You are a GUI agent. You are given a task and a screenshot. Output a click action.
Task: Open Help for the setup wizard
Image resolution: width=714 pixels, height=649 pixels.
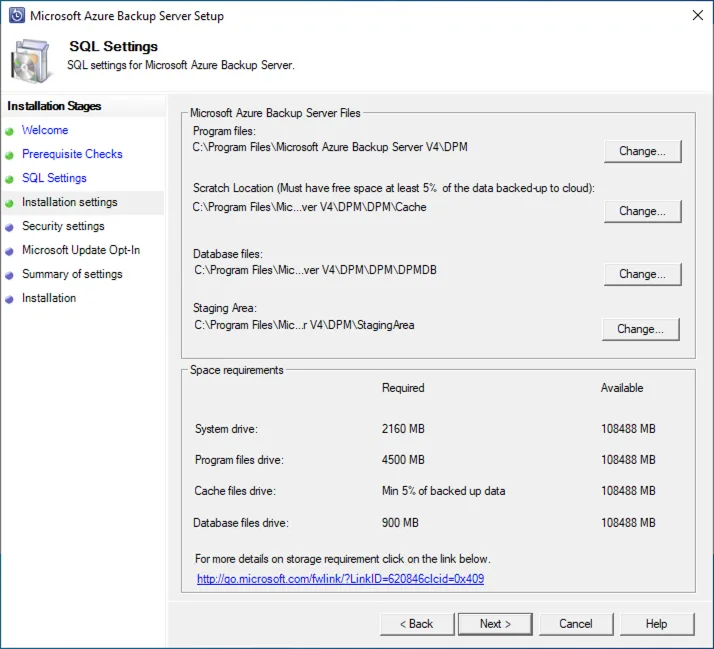656,624
